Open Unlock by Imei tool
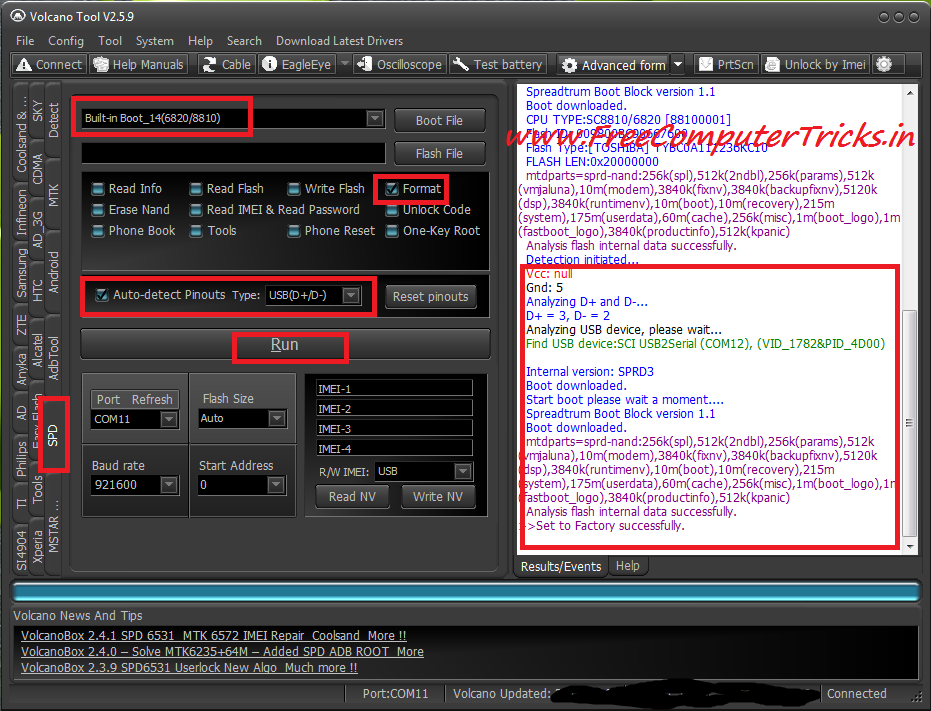 click(x=816, y=64)
